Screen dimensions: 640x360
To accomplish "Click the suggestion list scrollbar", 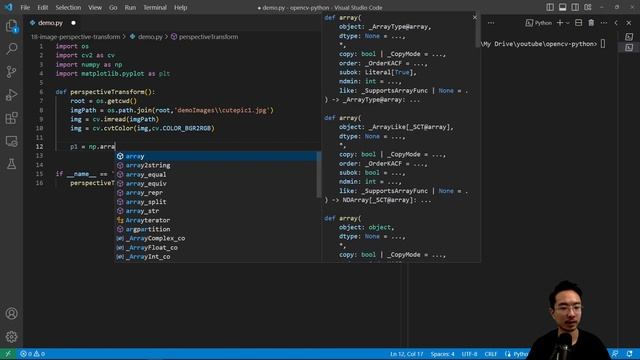I will tap(318, 175).
